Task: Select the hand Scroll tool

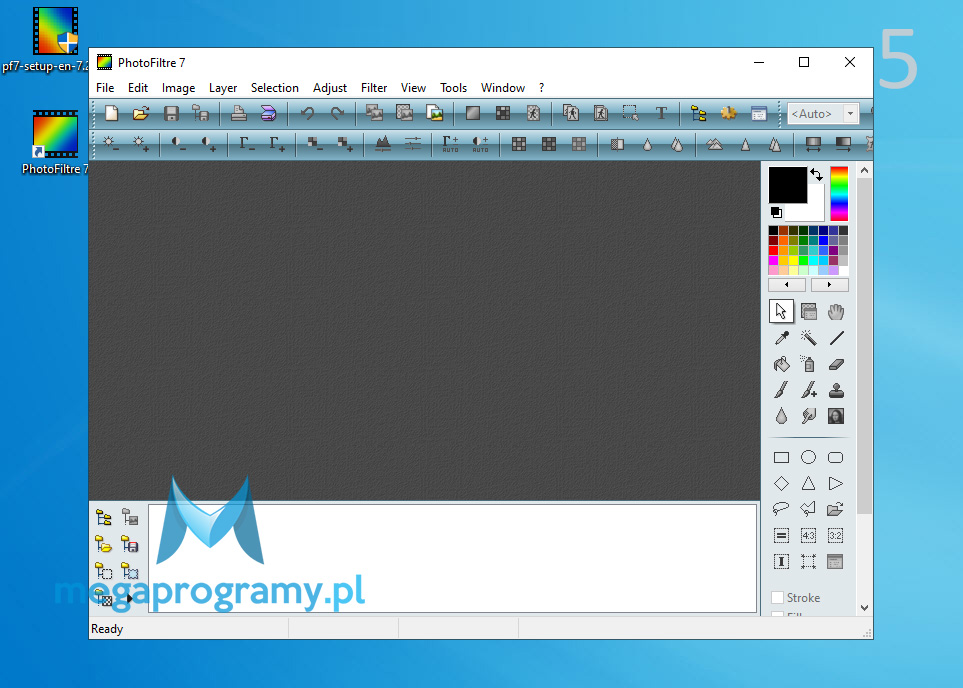Action: pyautogui.click(x=836, y=311)
